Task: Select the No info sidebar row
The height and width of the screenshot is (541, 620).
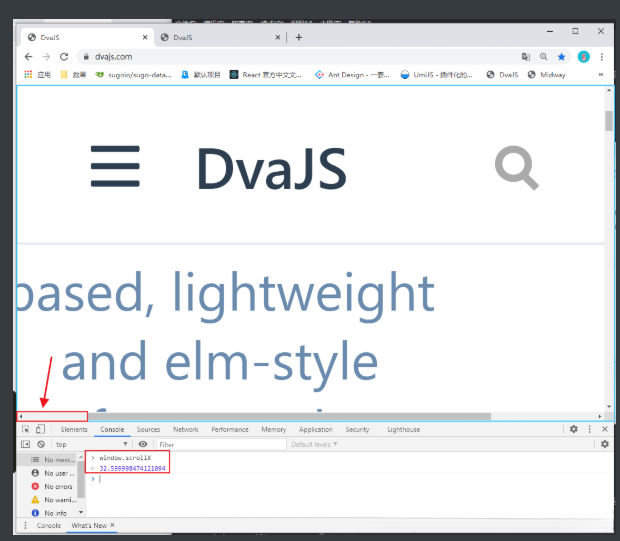Action: pyautogui.click(x=49, y=513)
